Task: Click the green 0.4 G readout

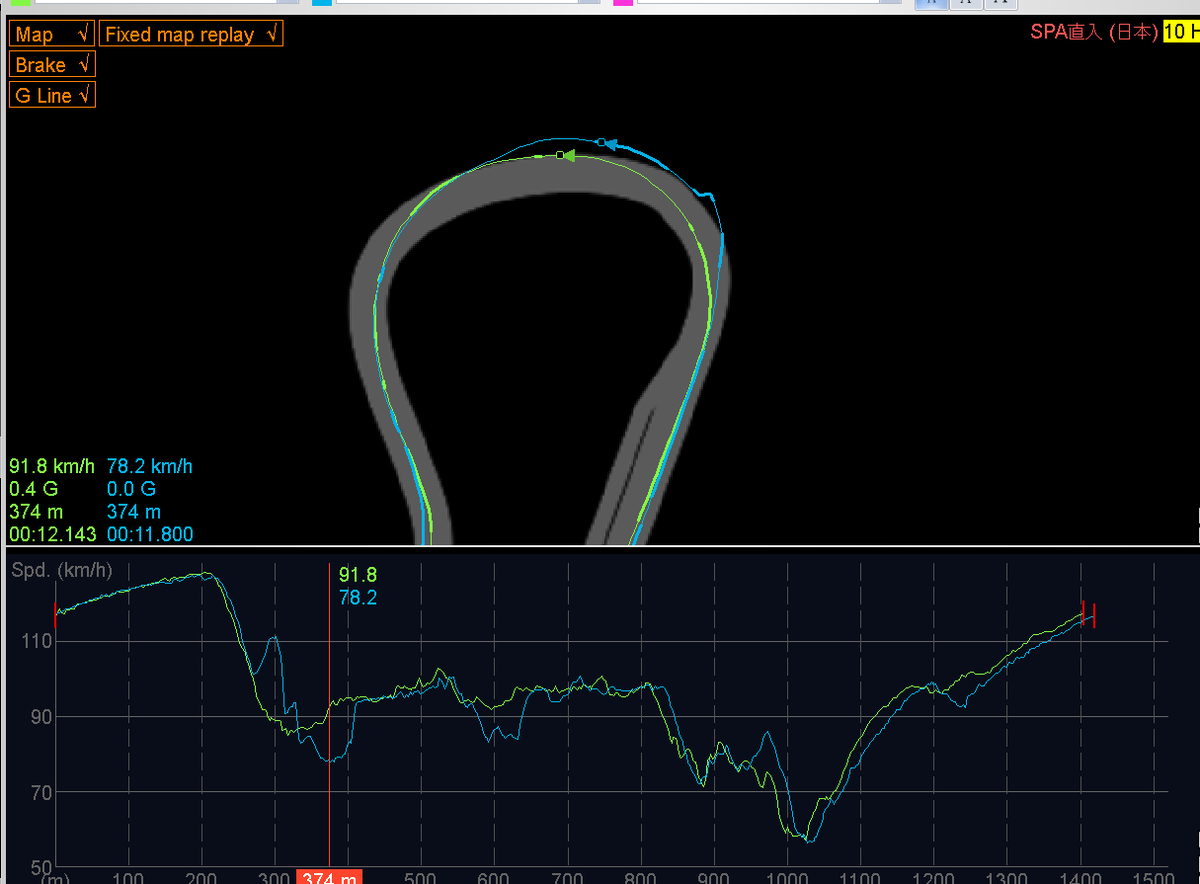Action: [33, 489]
